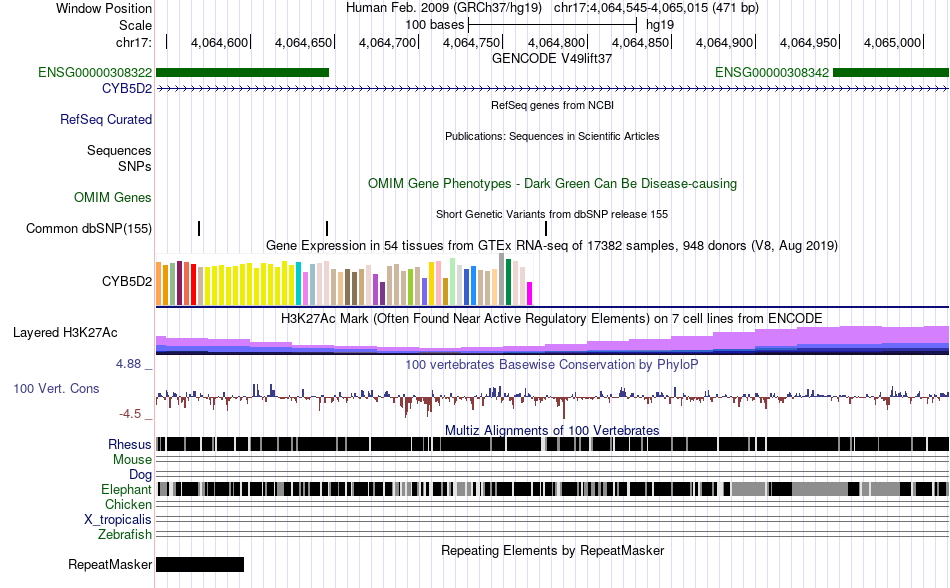This screenshot has width=950, height=588.
Task: Click the Sequences track label
Action: (x=119, y=150)
